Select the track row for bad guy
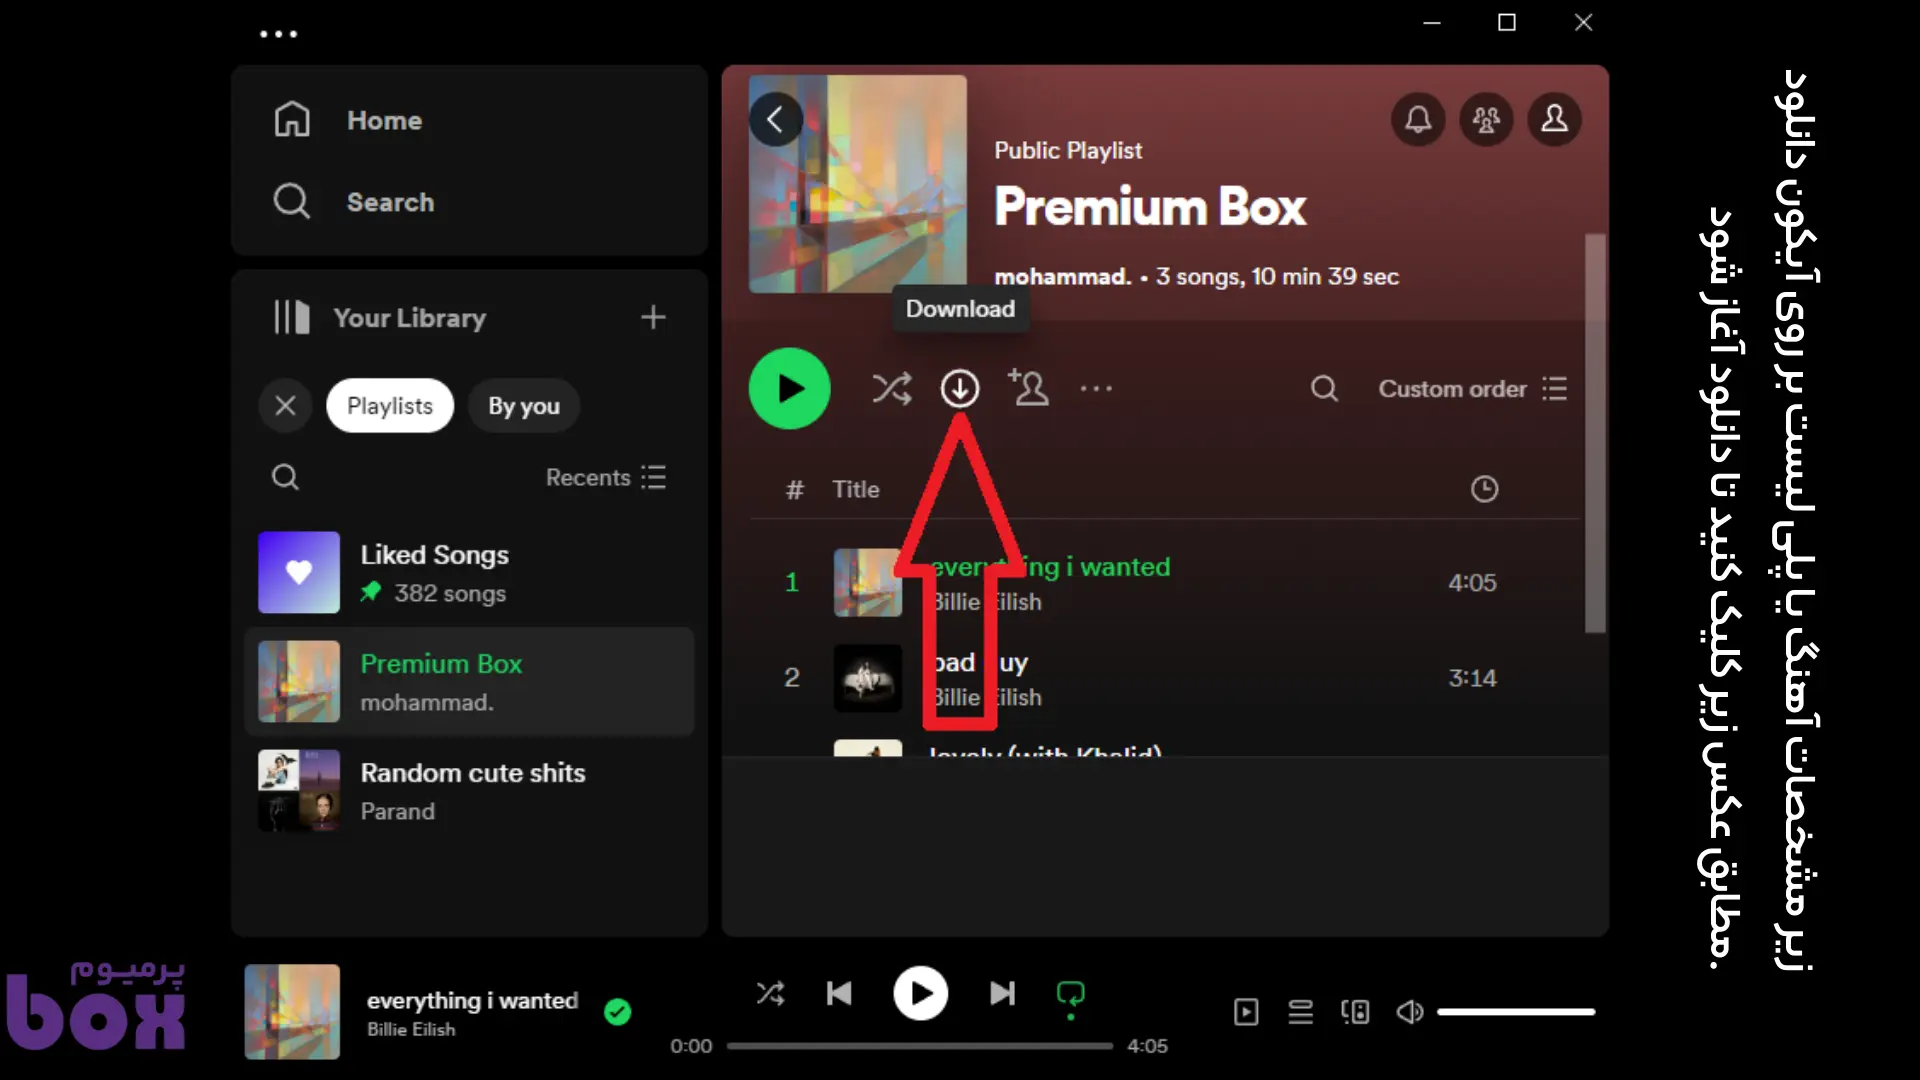This screenshot has height=1080, width=1920. (1165, 678)
